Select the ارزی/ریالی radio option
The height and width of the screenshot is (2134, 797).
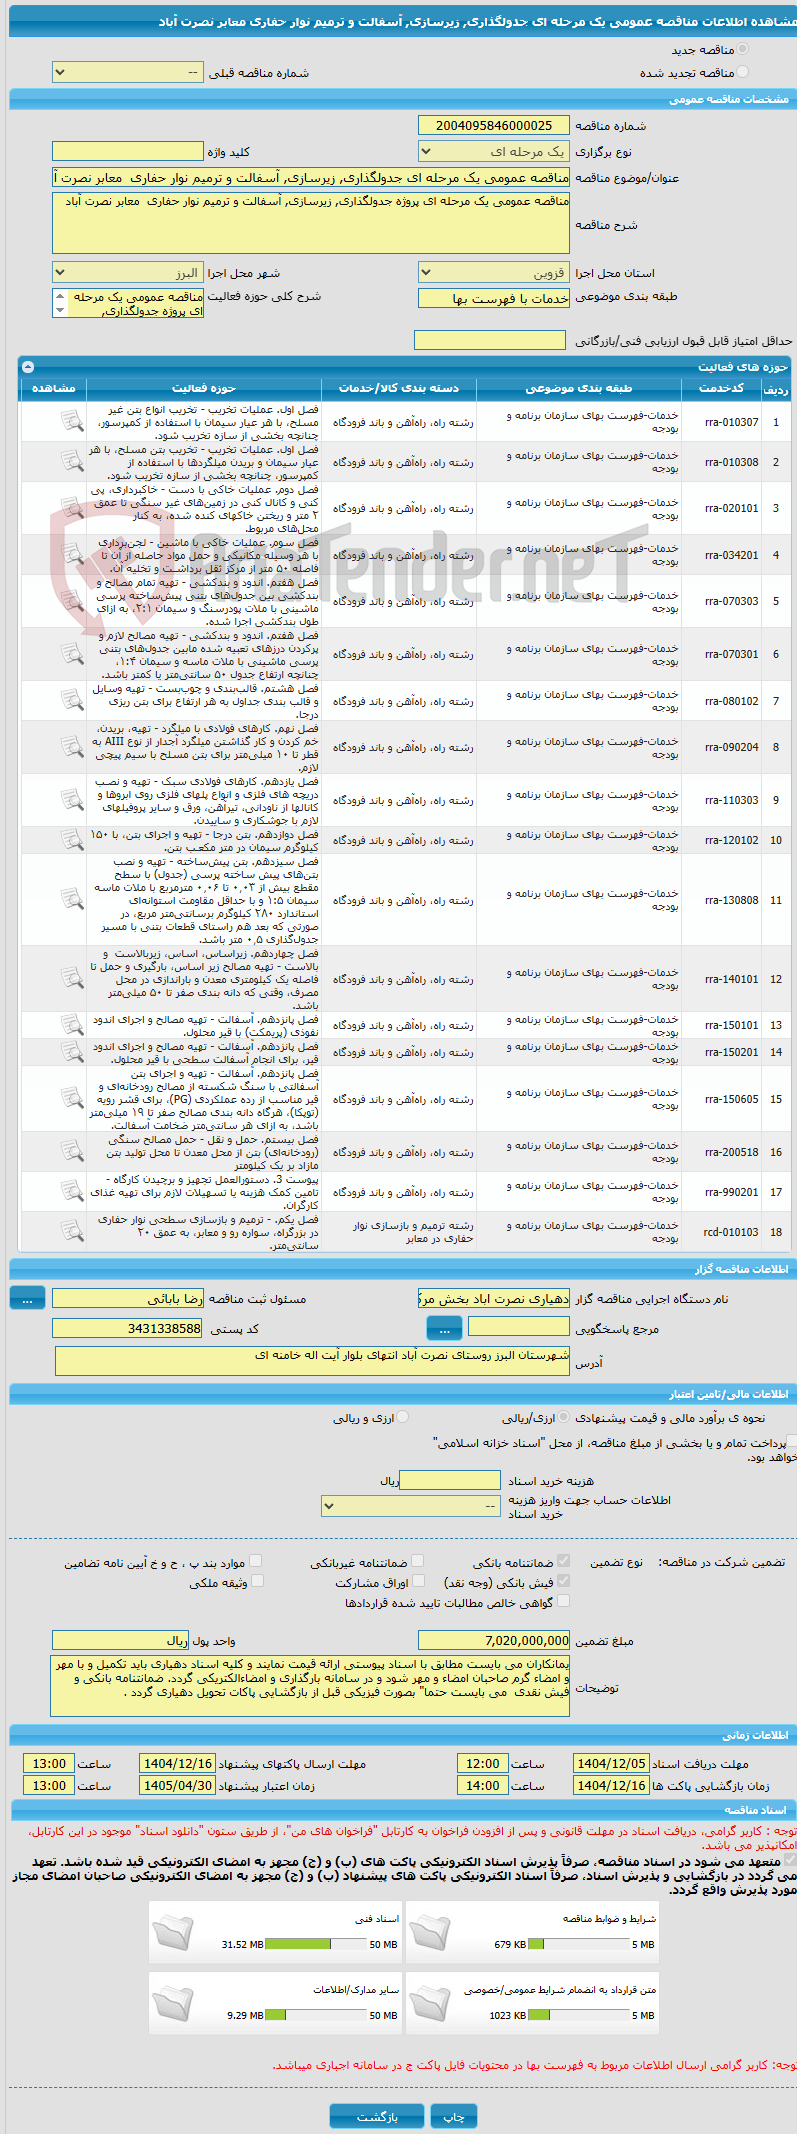click(x=564, y=1417)
